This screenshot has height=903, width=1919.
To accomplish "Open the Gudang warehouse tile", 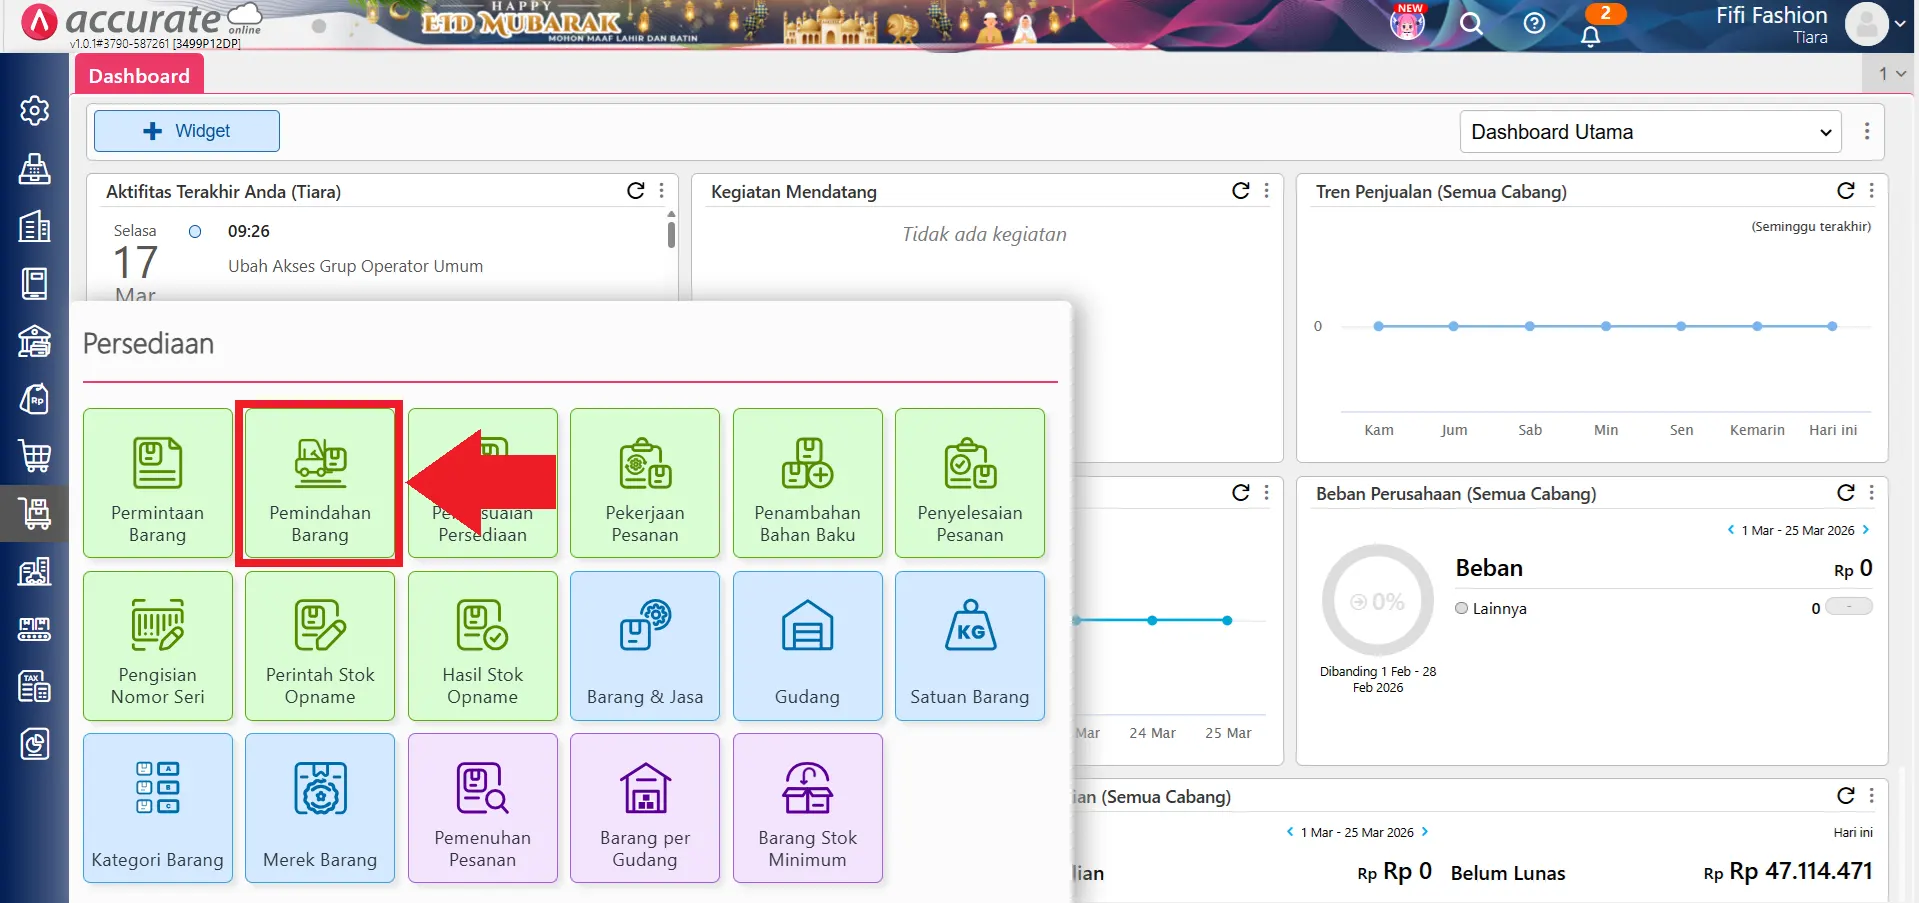I will pos(807,645).
